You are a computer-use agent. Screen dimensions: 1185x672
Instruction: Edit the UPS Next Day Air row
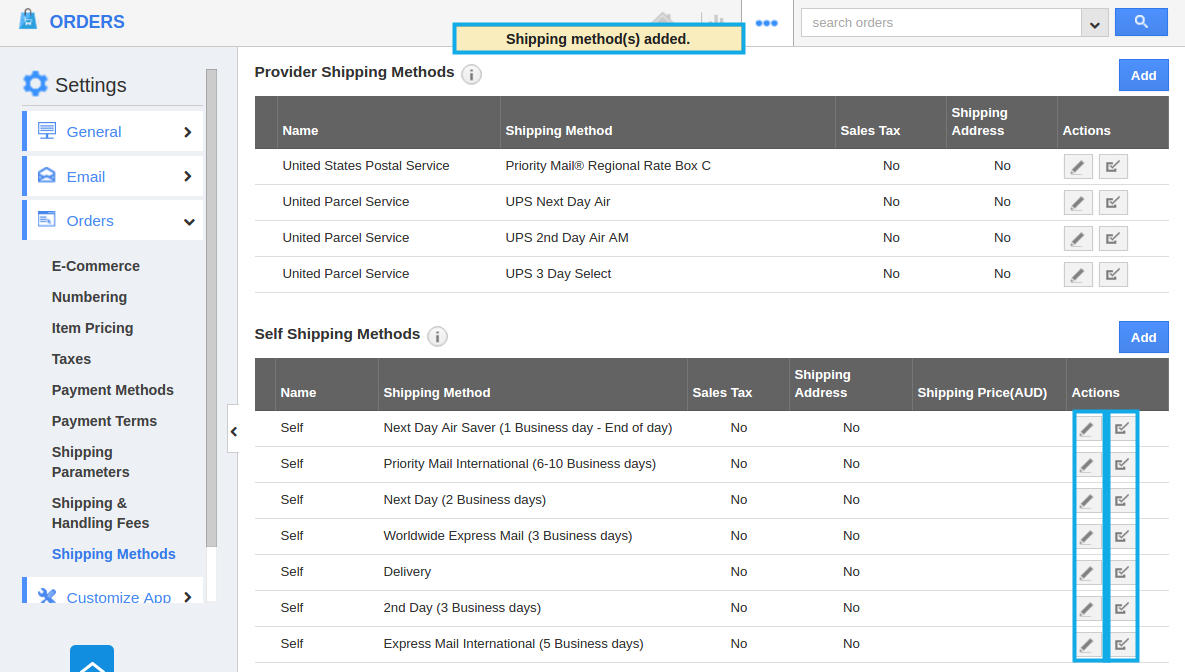point(1078,202)
